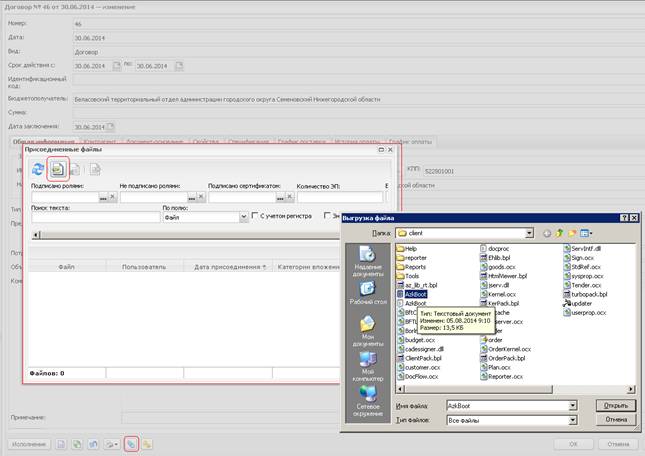The height and width of the screenshot is (456, 645).
Task: Click the highlighted attach file icon
Action: (58, 170)
